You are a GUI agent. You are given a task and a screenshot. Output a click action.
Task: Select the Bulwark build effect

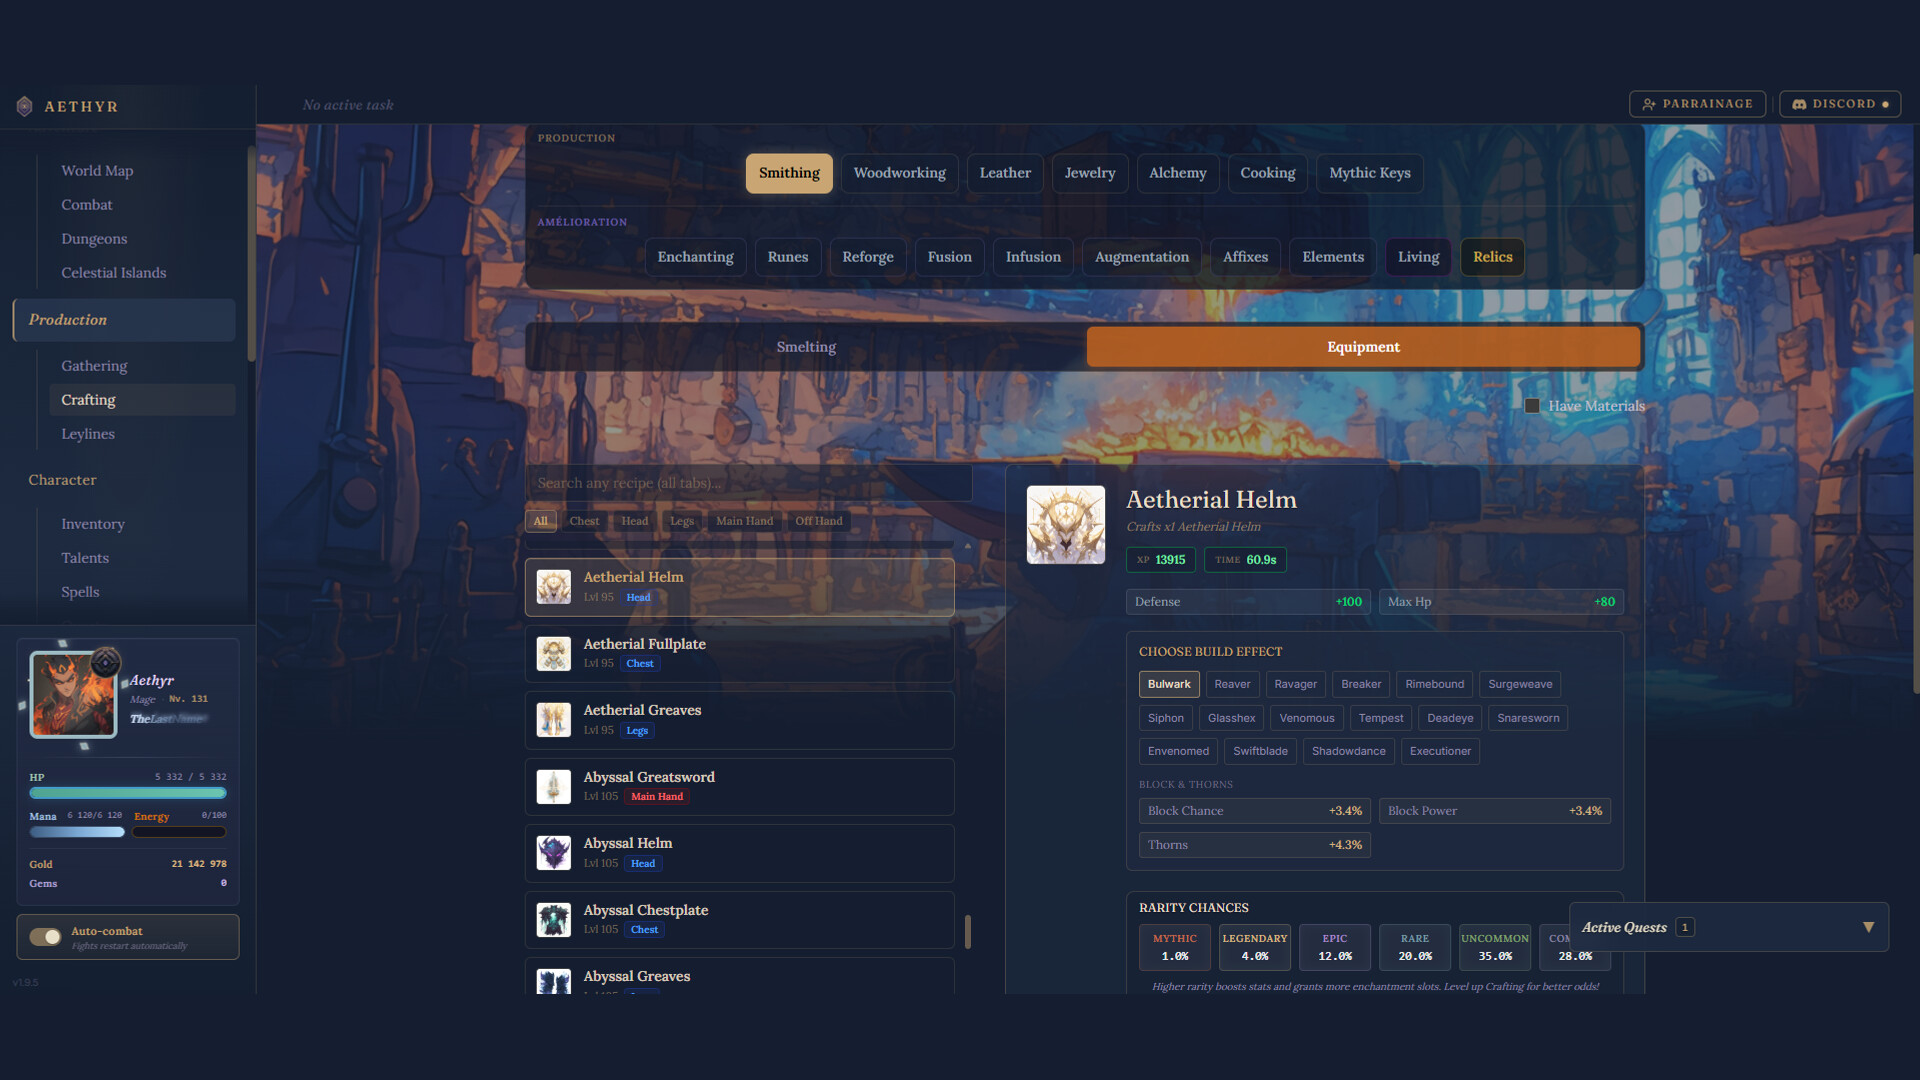1169,684
